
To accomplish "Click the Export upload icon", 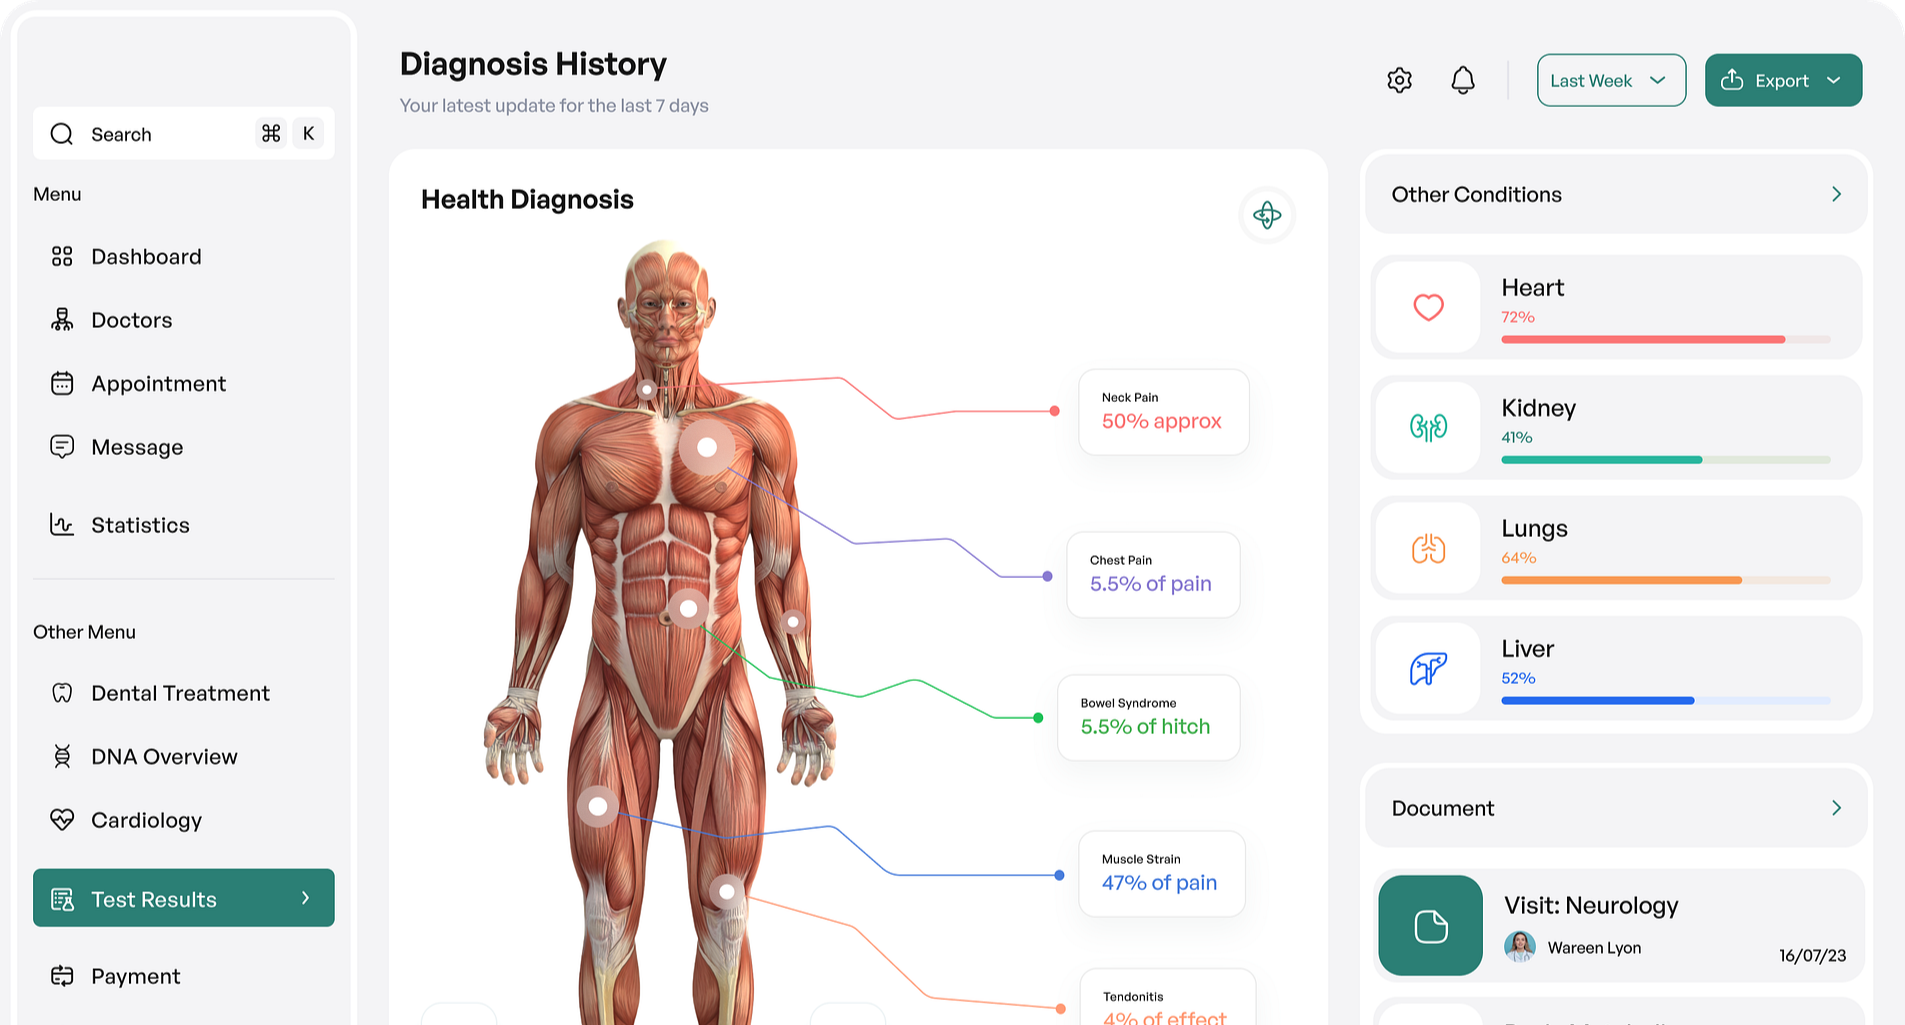I will tap(1732, 80).
